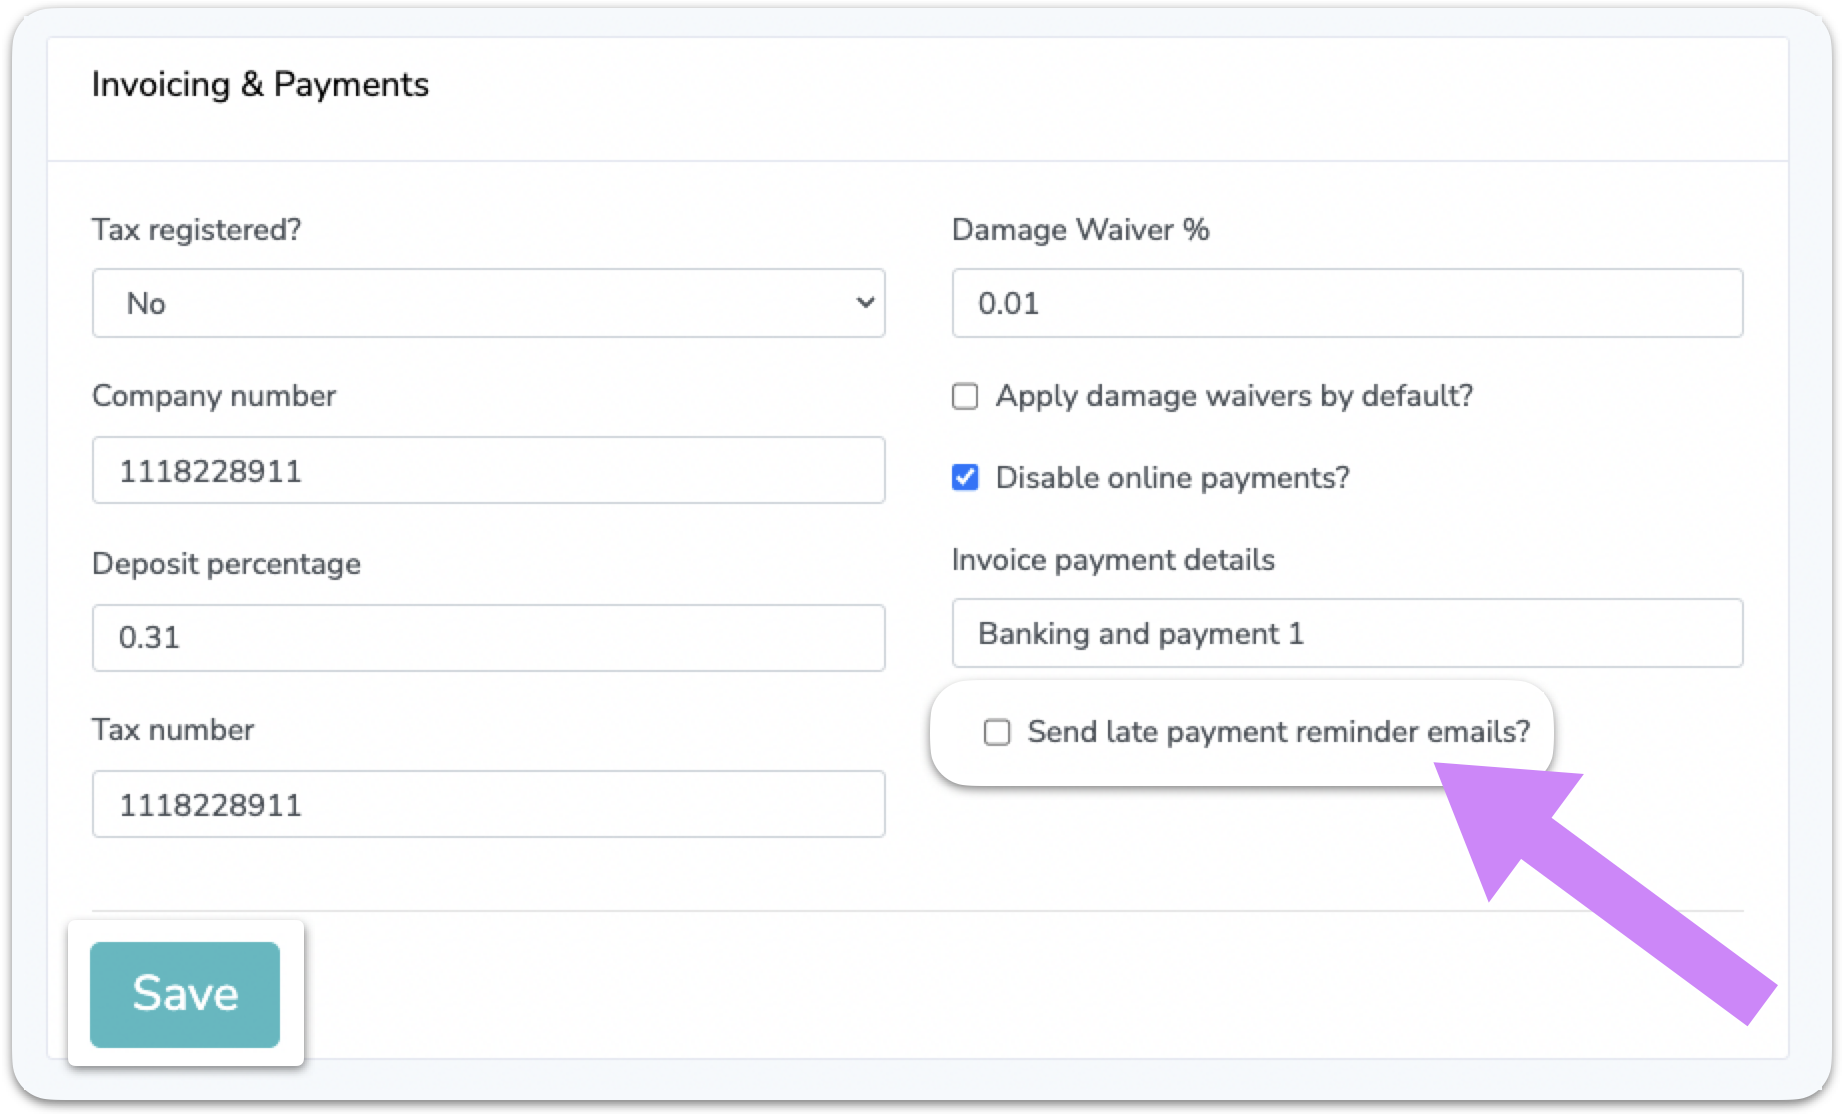Tick Send late payment reminder emails checkbox
Image resolution: width=1844 pixels, height=1116 pixels.
(x=997, y=732)
